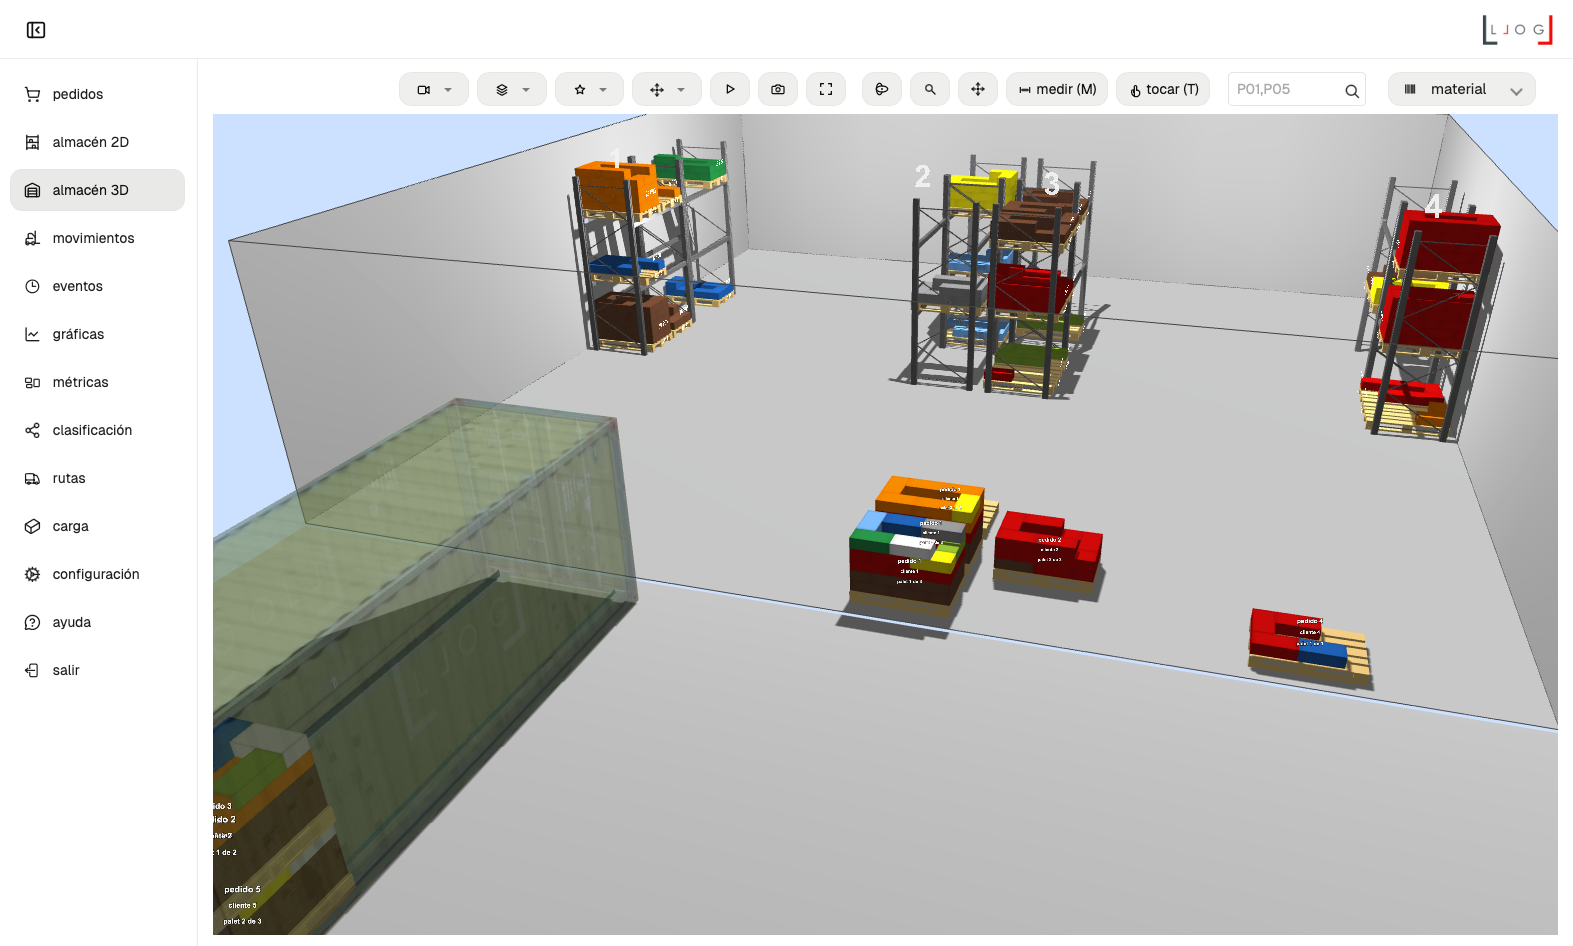
Task: Open the camera view dropdown
Action: (434, 89)
